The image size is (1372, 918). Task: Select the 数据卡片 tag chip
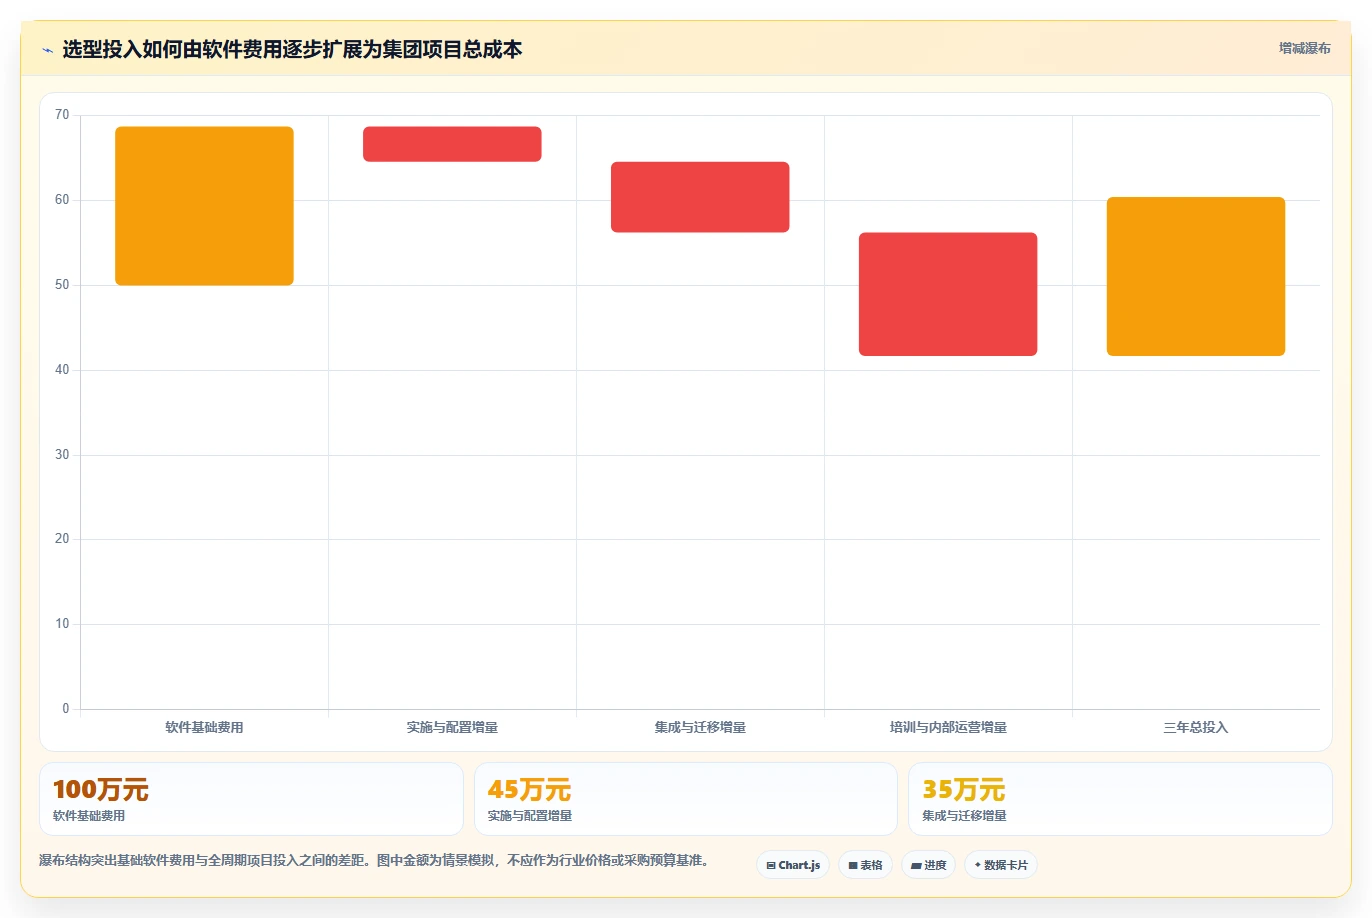pyautogui.click(x=1001, y=865)
